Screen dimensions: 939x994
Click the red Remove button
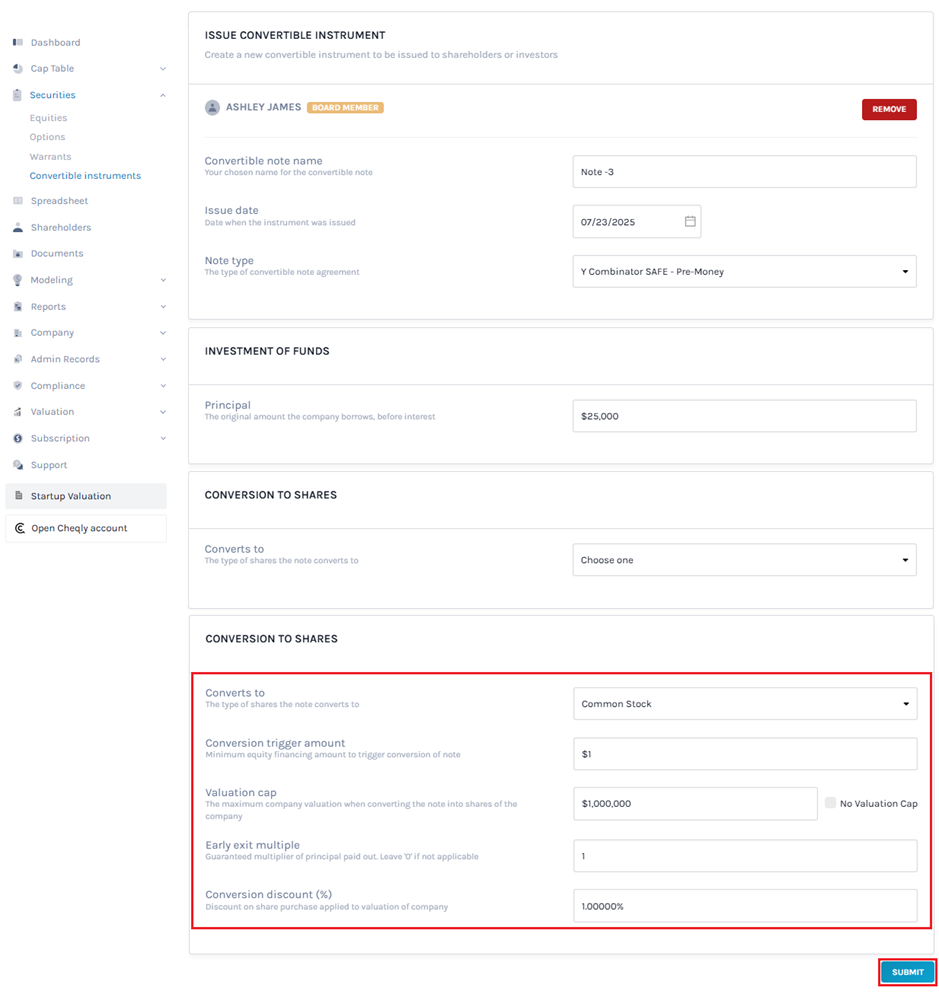pyautogui.click(x=889, y=109)
